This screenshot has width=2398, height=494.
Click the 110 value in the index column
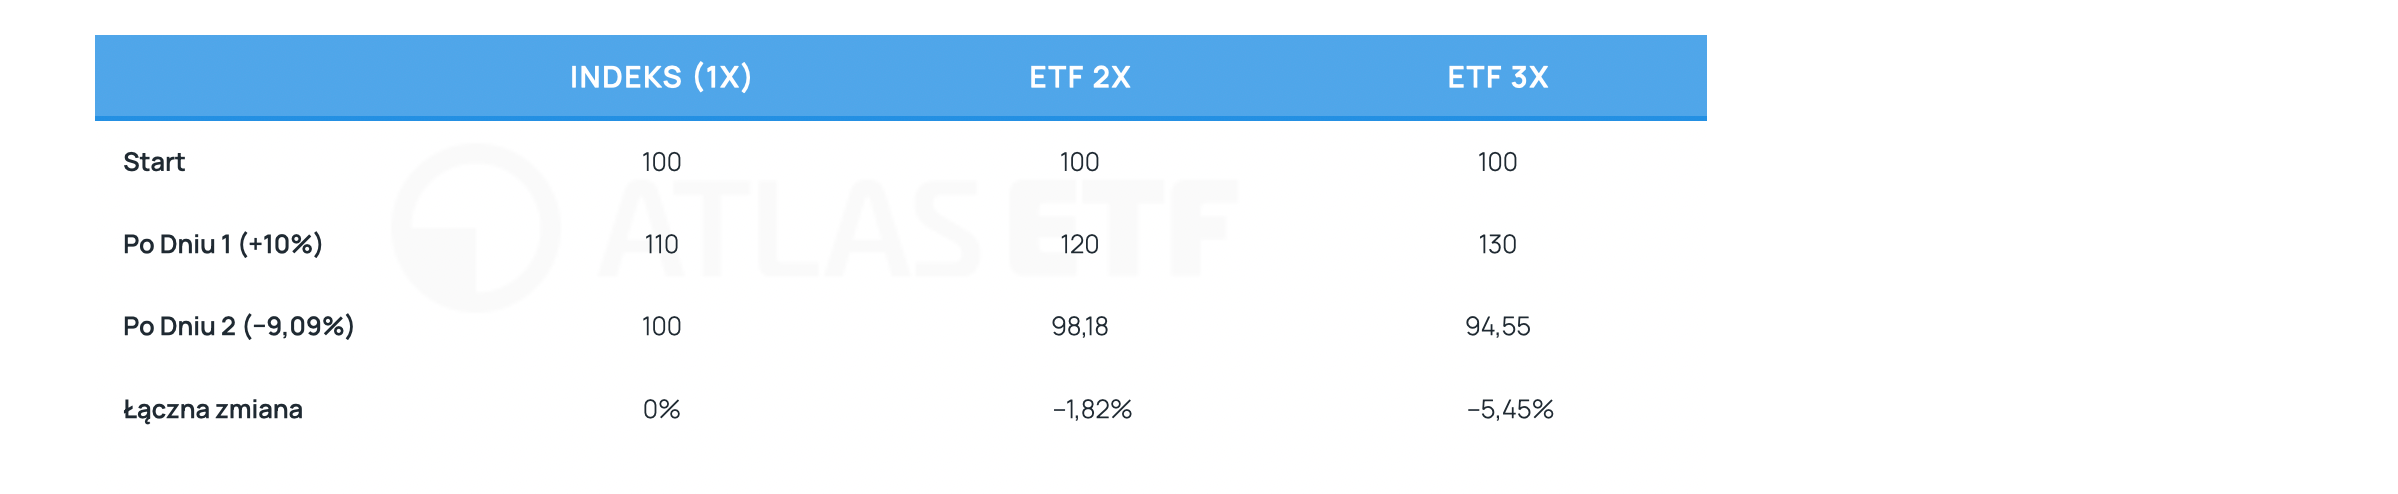(x=661, y=244)
